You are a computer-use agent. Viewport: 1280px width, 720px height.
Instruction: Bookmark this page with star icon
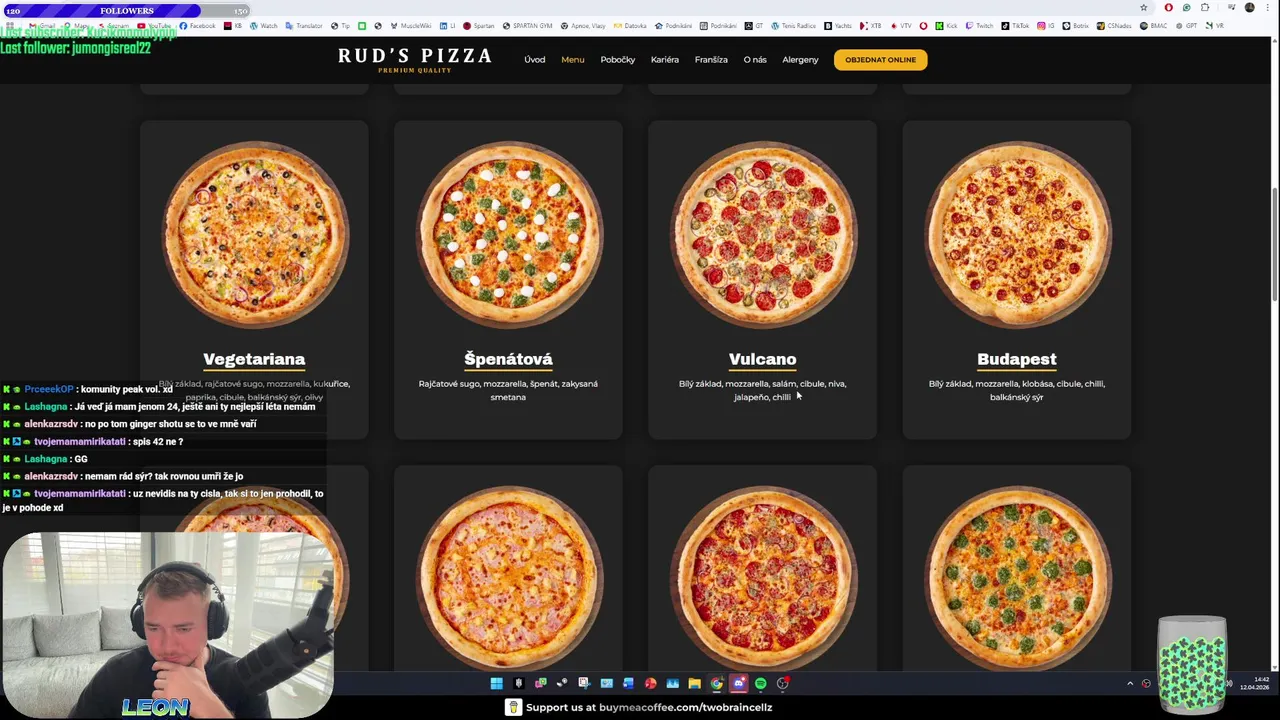click(x=1144, y=8)
